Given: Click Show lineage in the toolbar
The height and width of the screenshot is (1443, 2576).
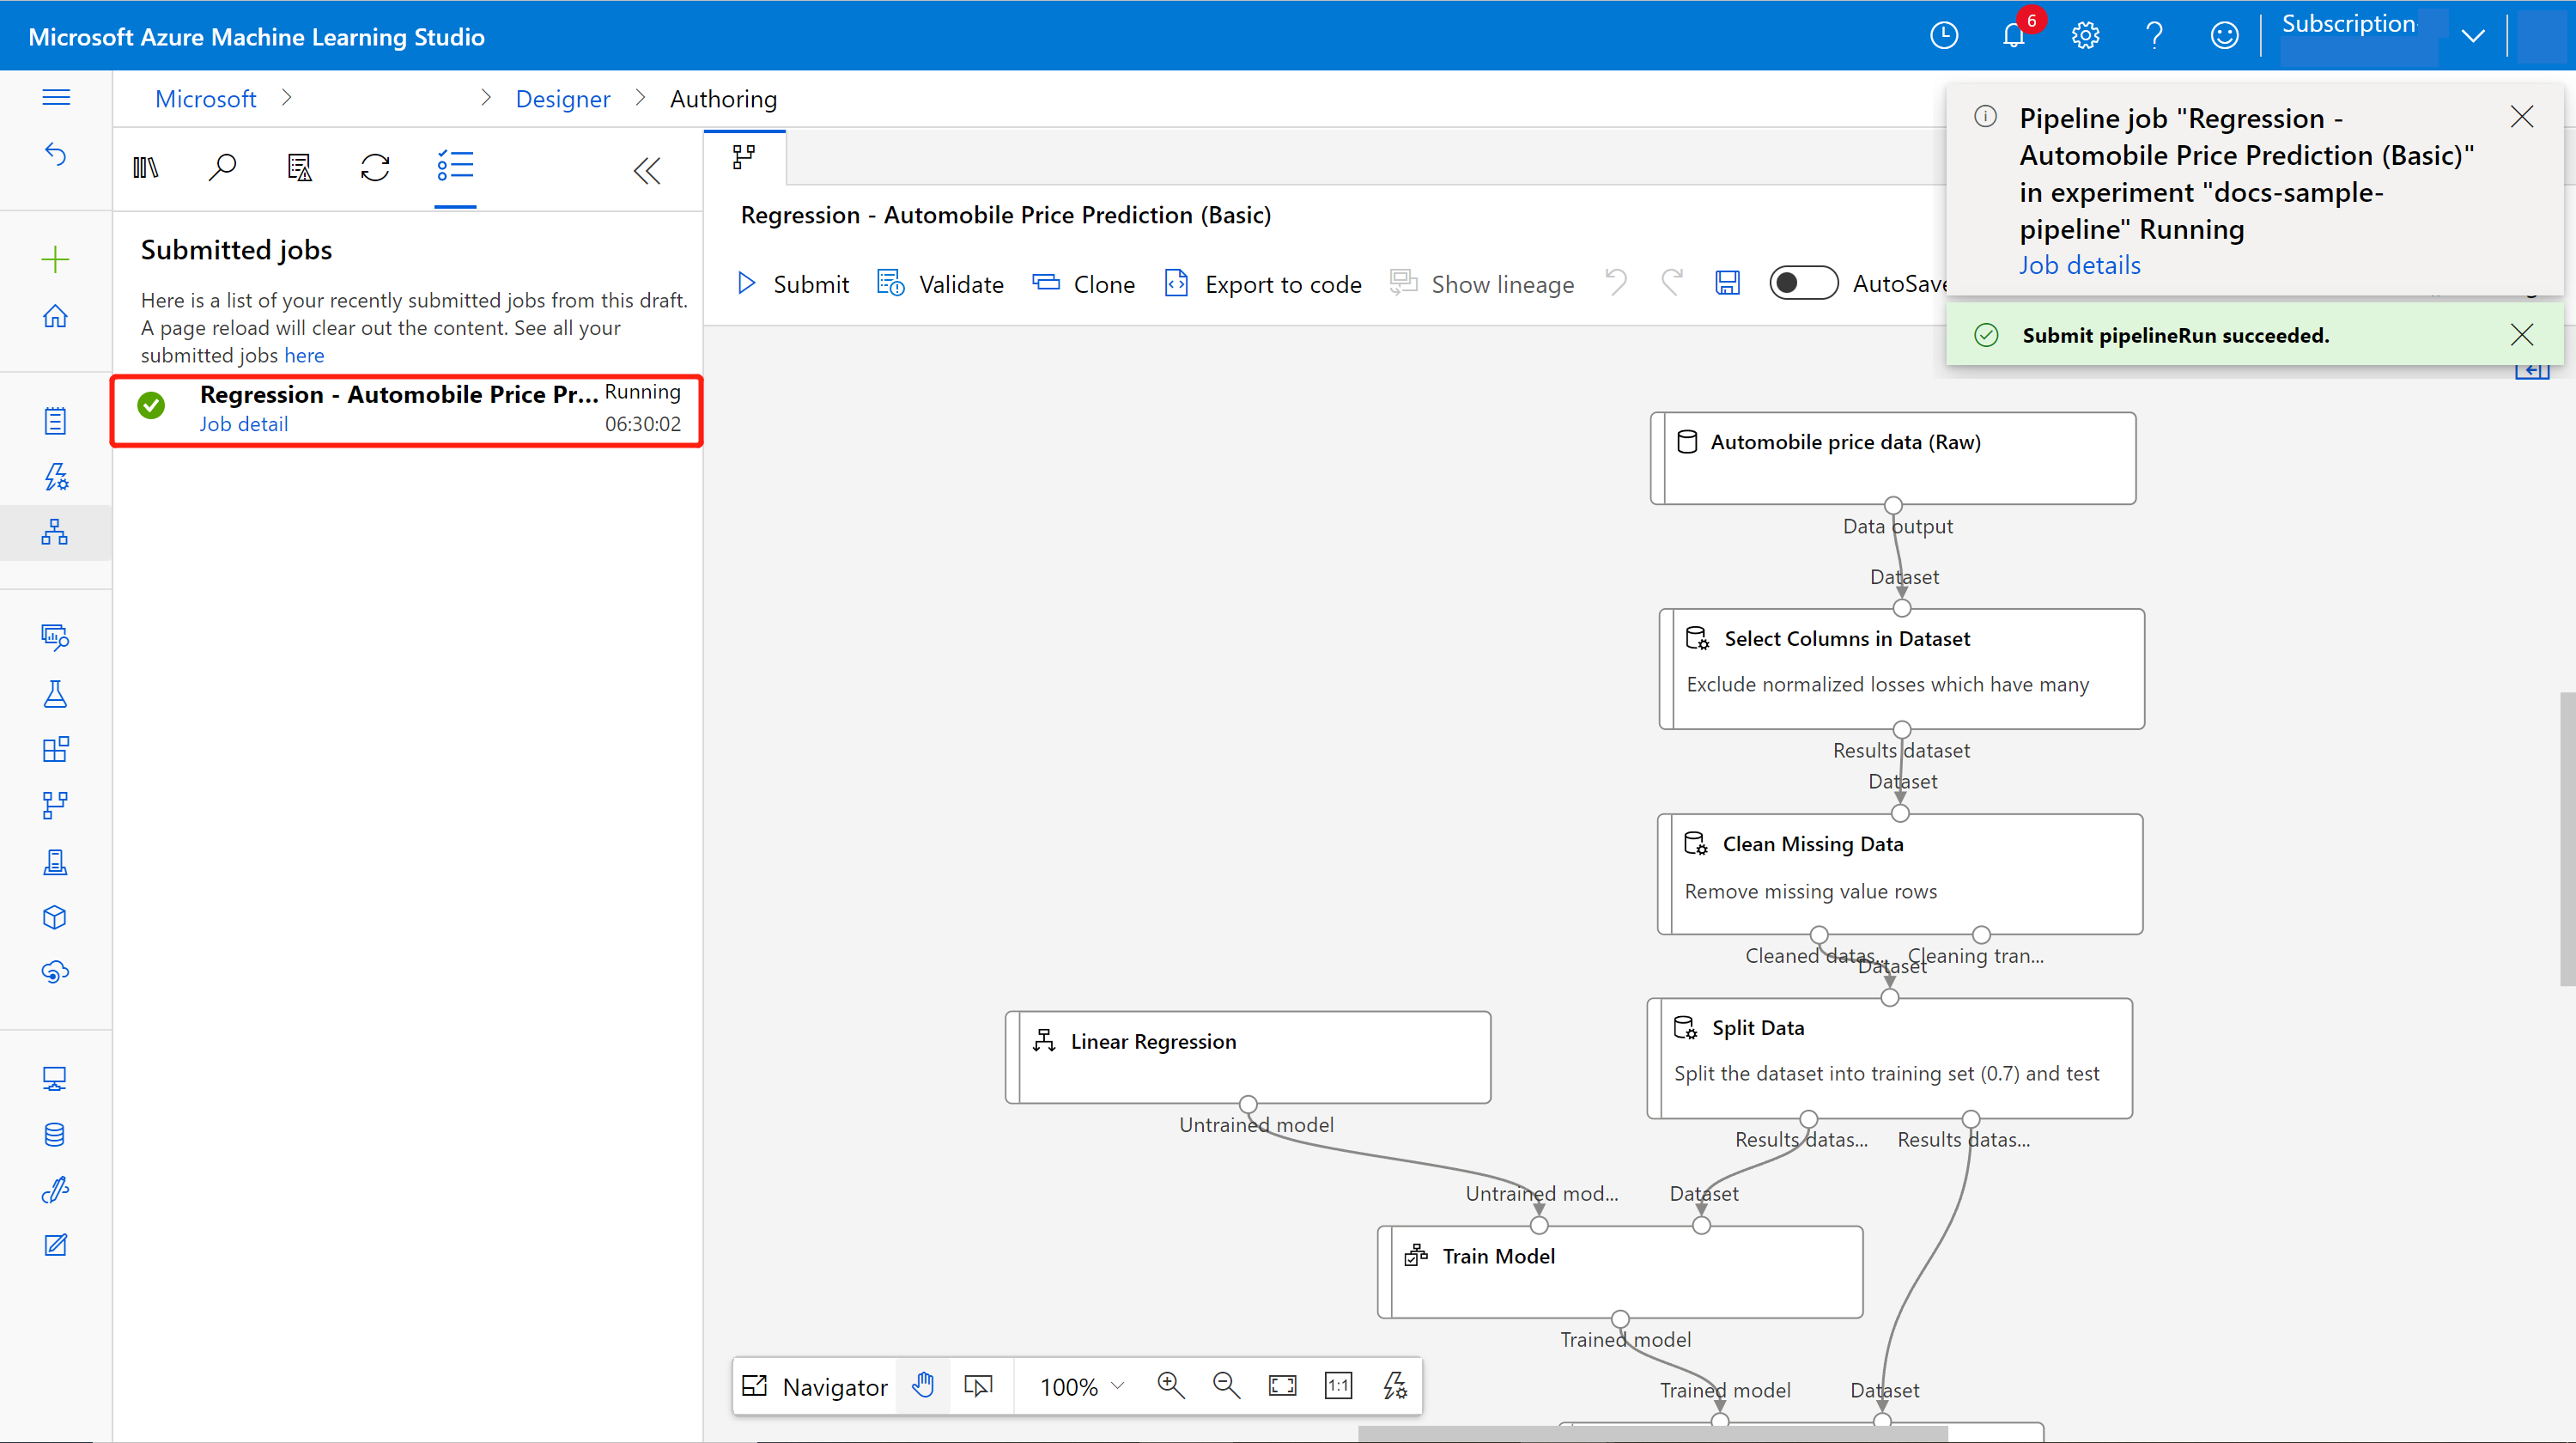Looking at the screenshot, I should tap(1482, 284).
